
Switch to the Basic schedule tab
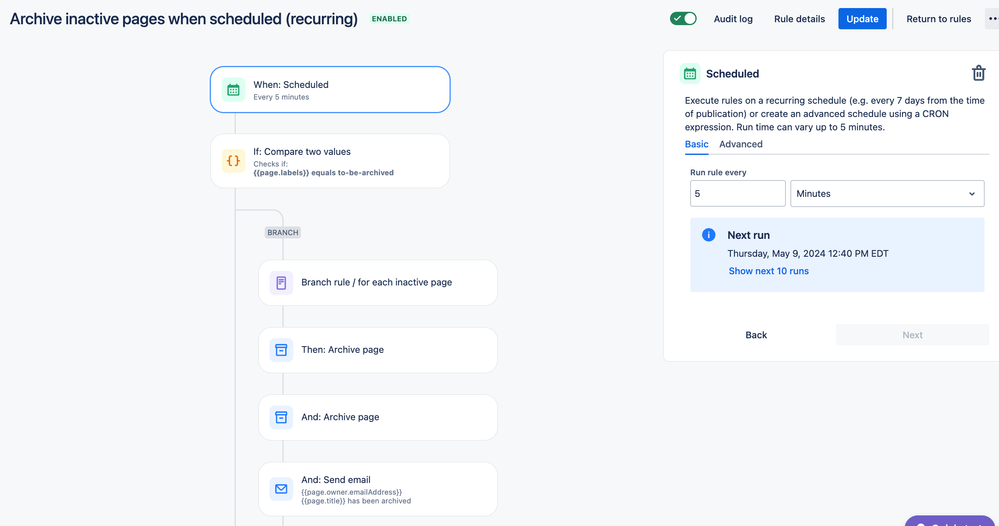point(696,144)
